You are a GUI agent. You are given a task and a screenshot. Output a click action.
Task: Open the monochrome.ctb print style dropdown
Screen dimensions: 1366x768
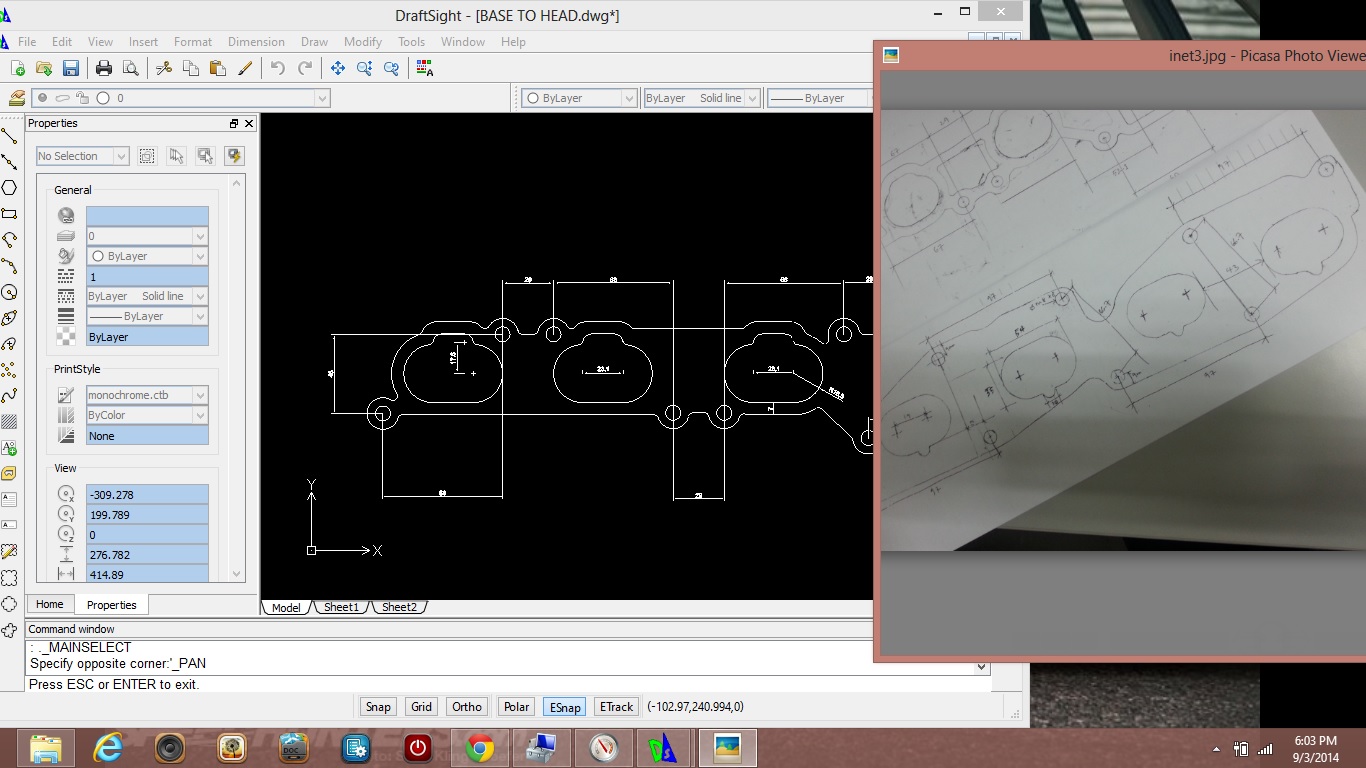click(147, 395)
